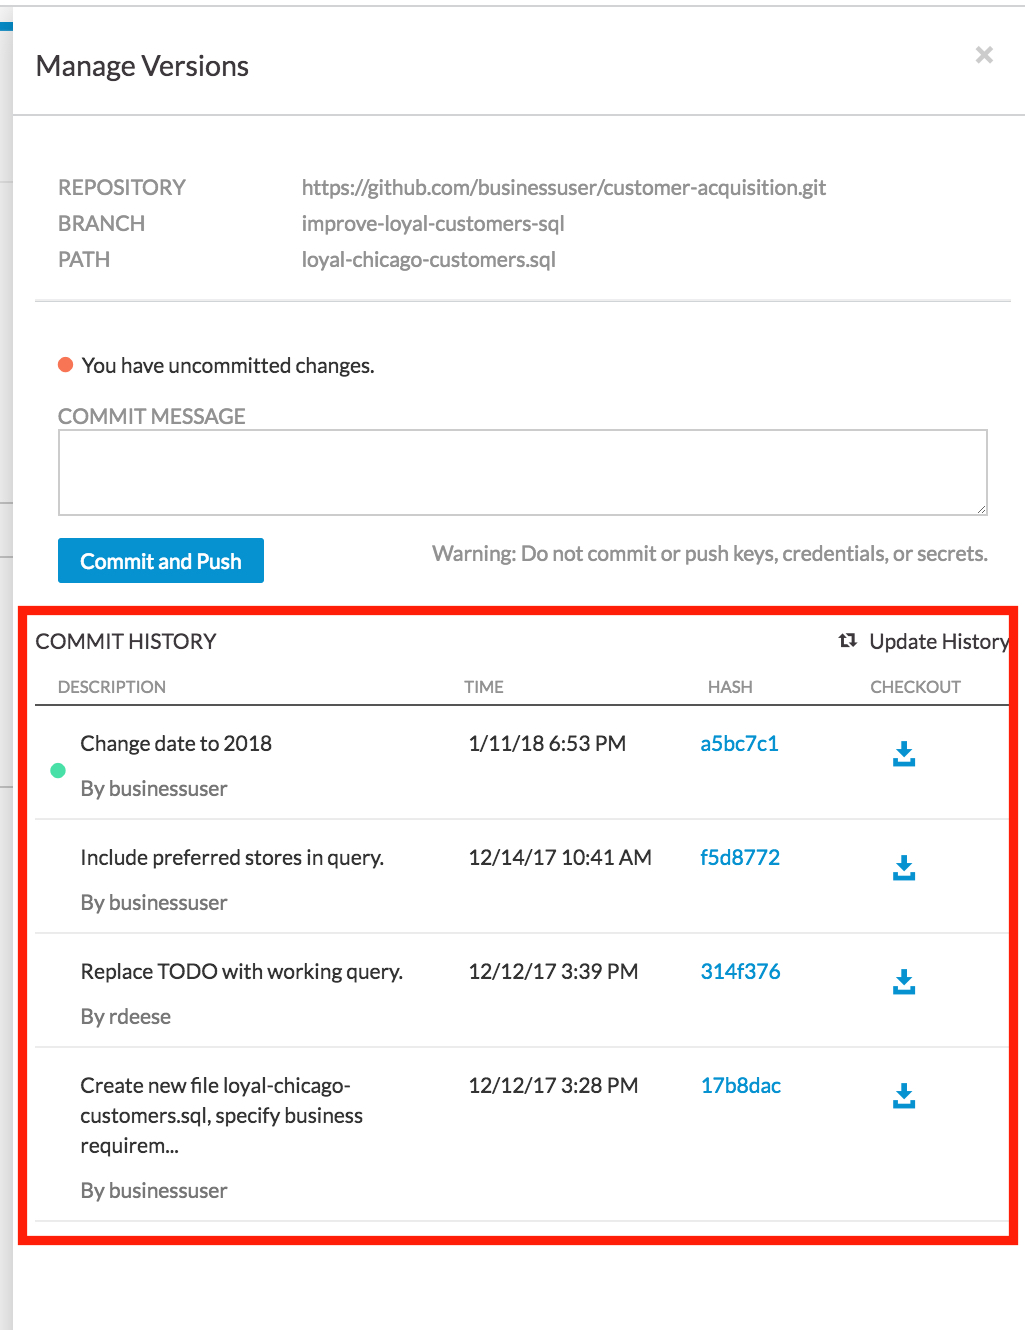This screenshot has width=1025, height=1330.
Task: Focus the Commit Message text area
Action: [522, 472]
